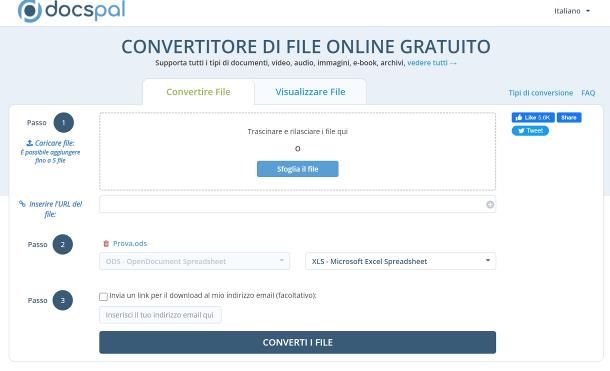Open the XLS target format dropdown

pyautogui.click(x=401, y=261)
